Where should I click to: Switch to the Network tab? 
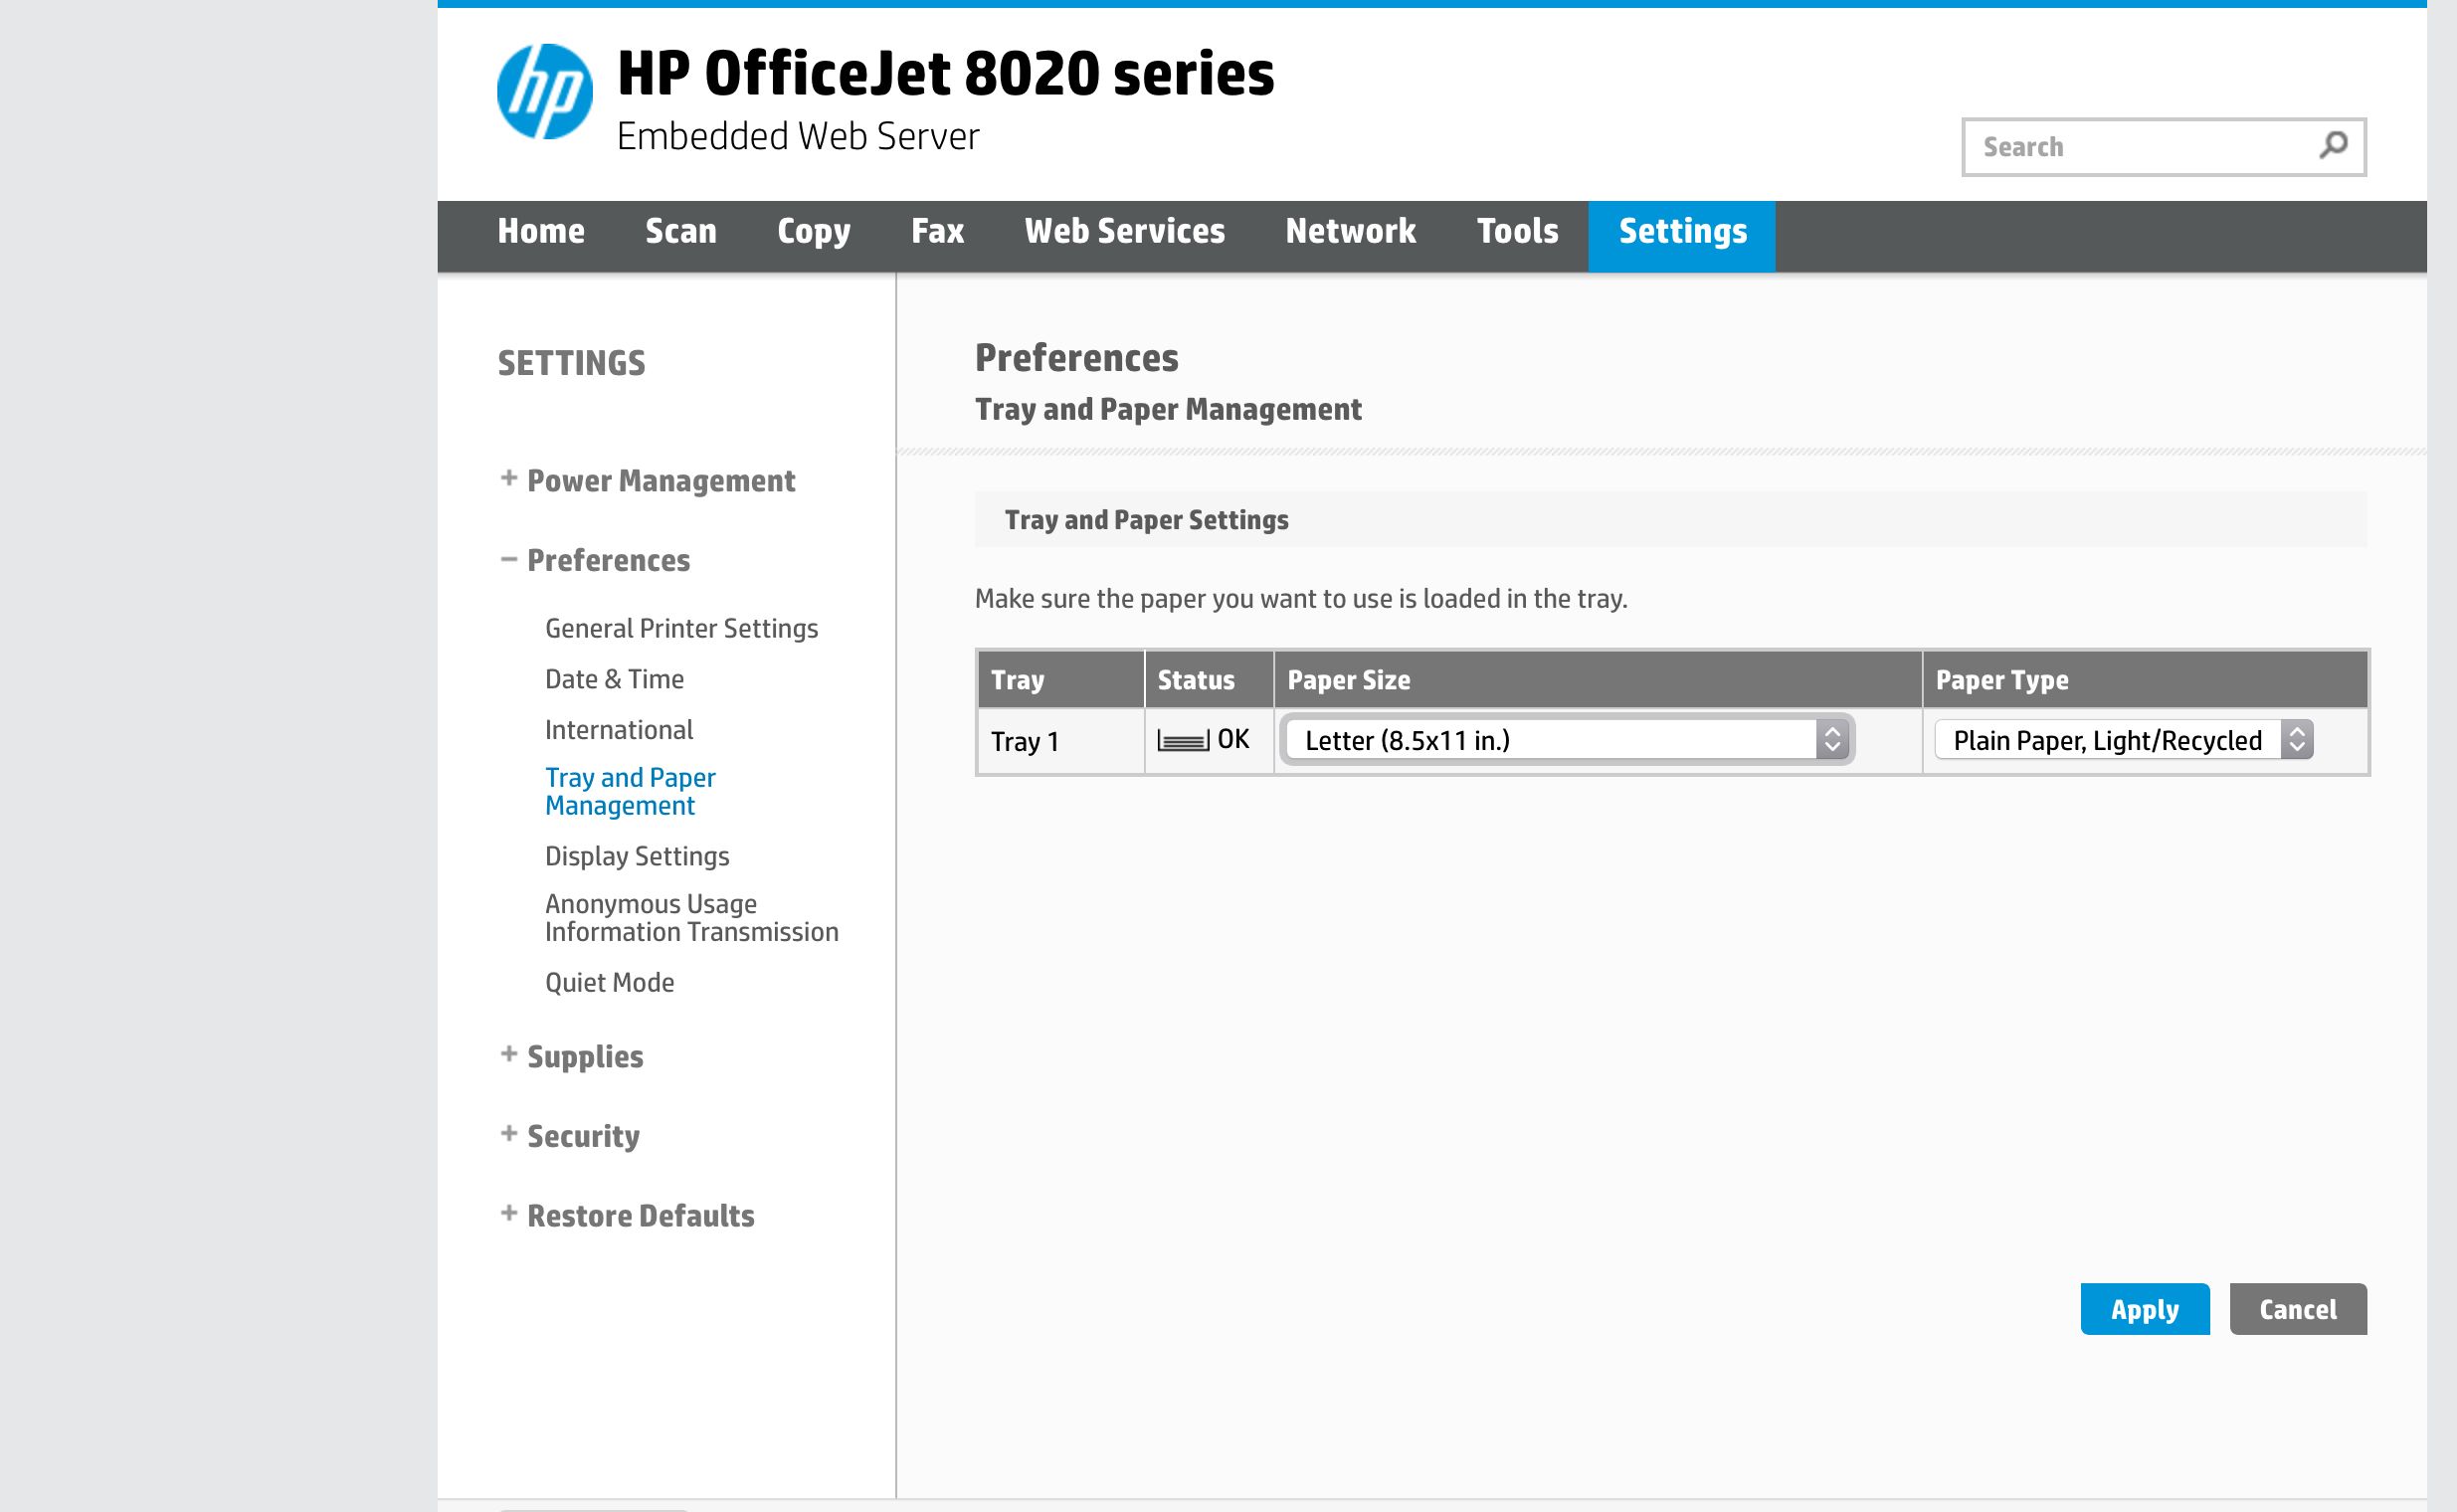[x=1350, y=232]
